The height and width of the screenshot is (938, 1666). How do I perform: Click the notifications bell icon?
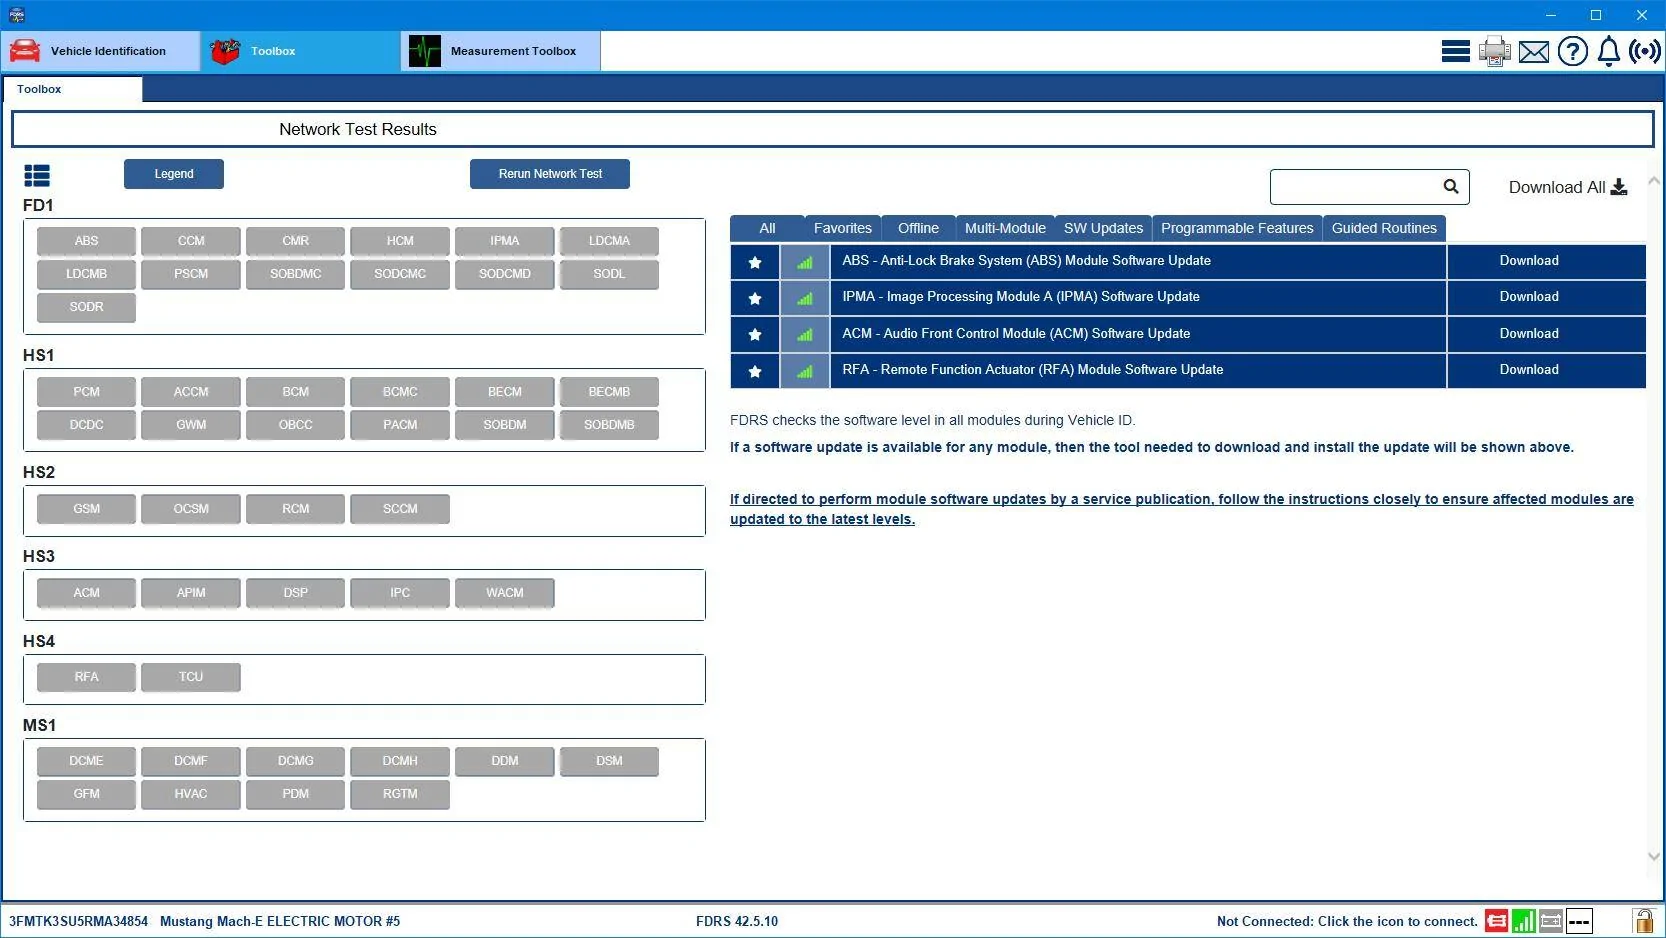click(1608, 51)
